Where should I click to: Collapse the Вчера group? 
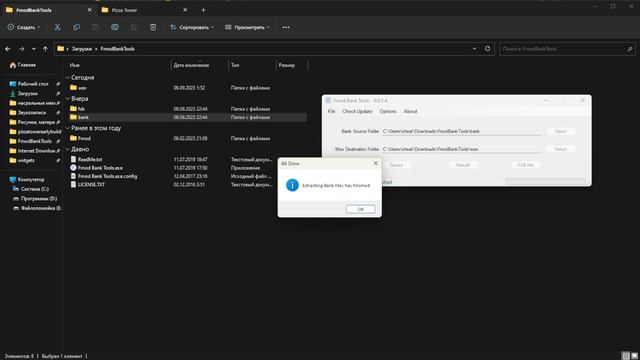click(67, 99)
